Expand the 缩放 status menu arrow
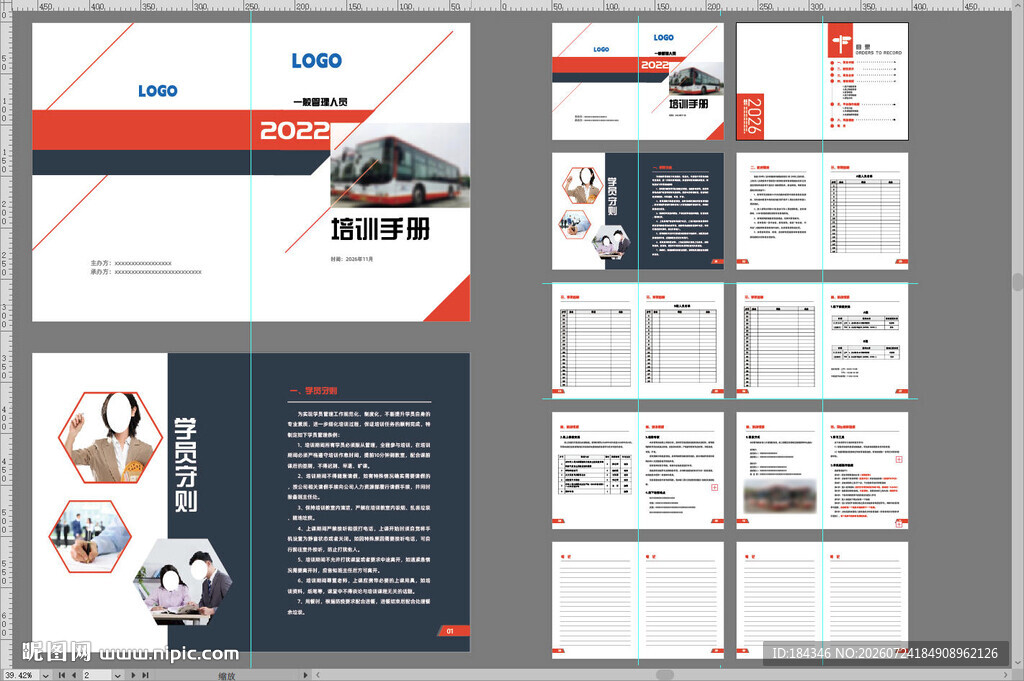Image resolution: width=1024 pixels, height=681 pixels. pyautogui.click(x=305, y=675)
